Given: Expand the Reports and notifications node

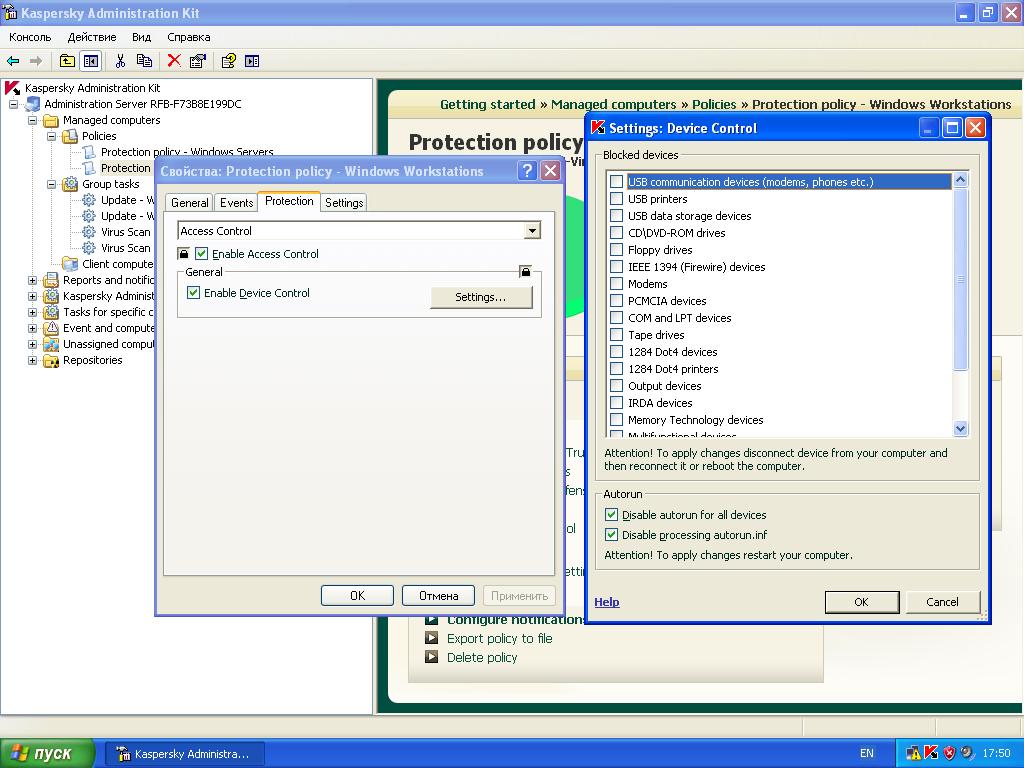Looking at the screenshot, I should [x=32, y=280].
